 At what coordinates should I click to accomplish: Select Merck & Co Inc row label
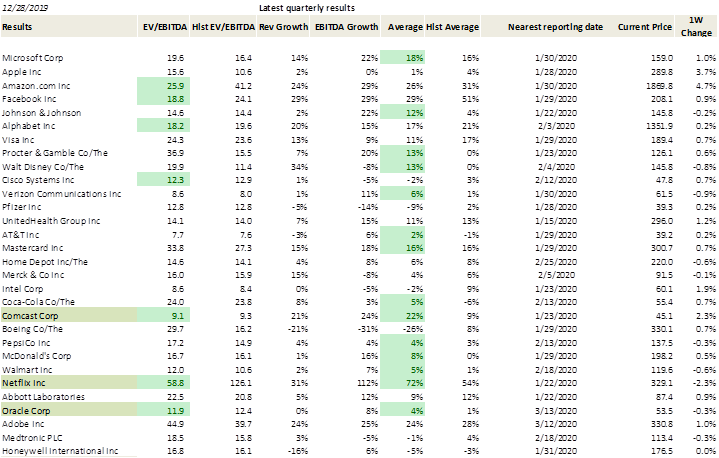33,275
